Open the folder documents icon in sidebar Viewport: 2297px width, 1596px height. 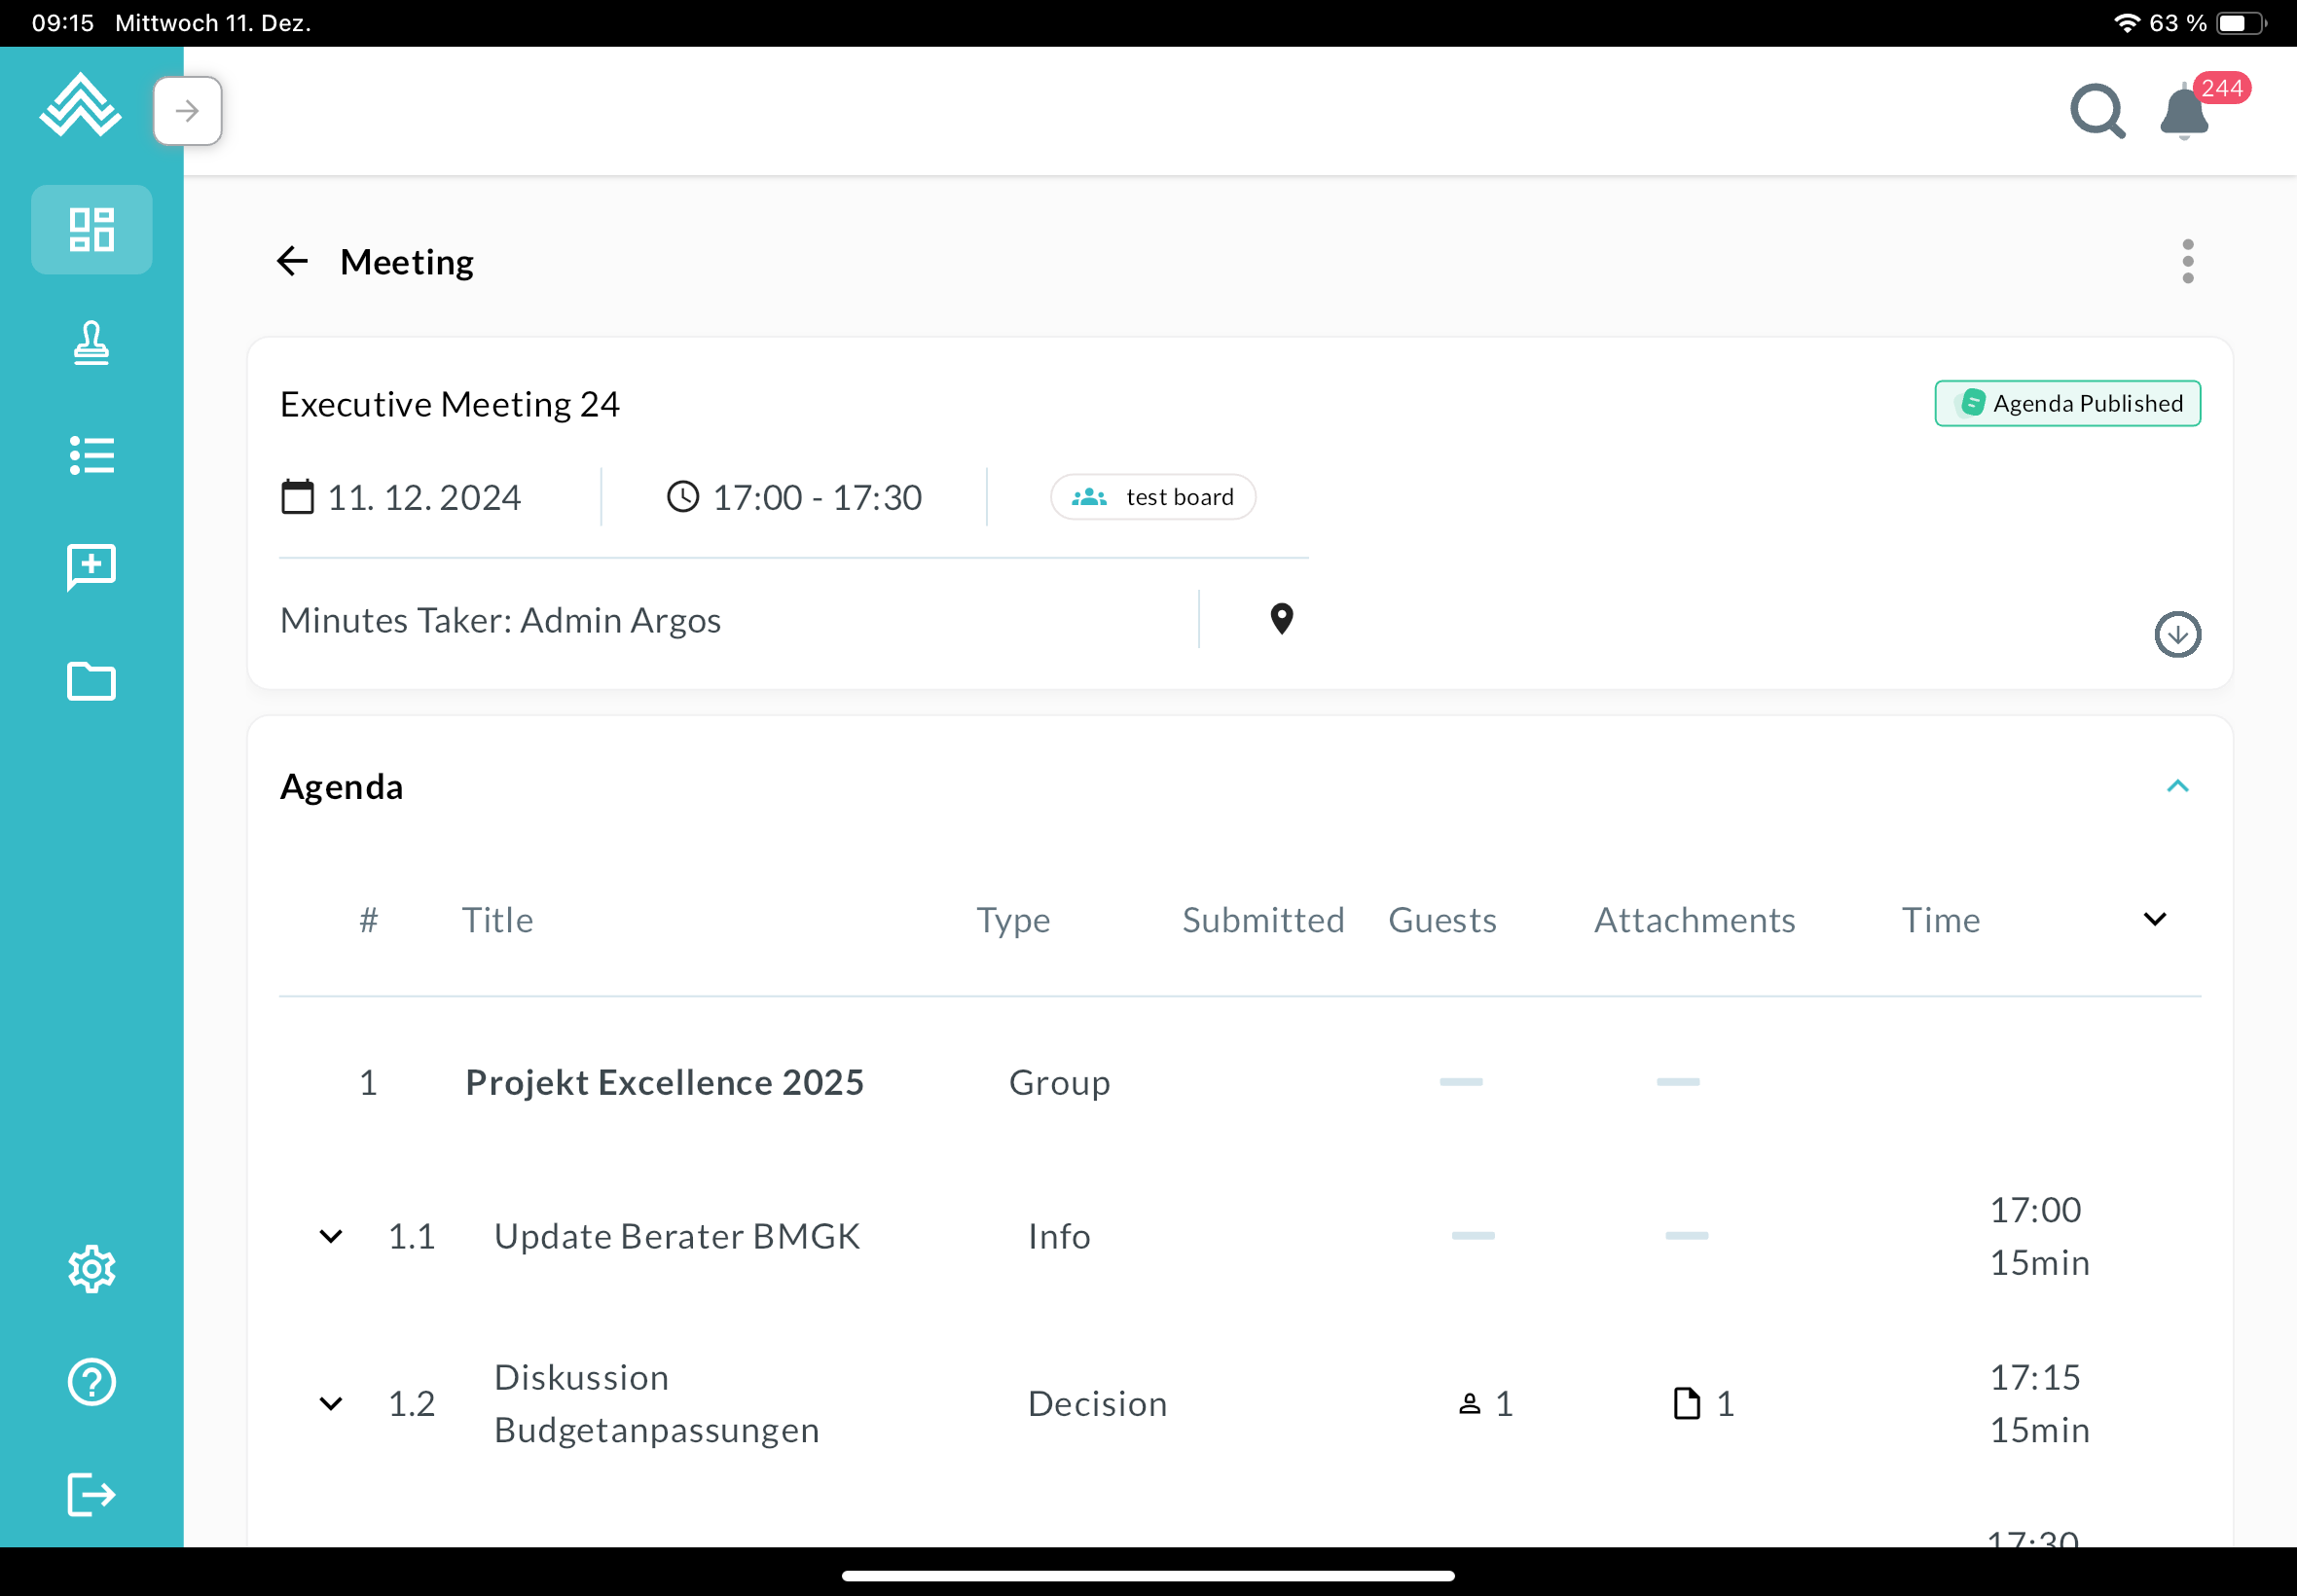[91, 682]
